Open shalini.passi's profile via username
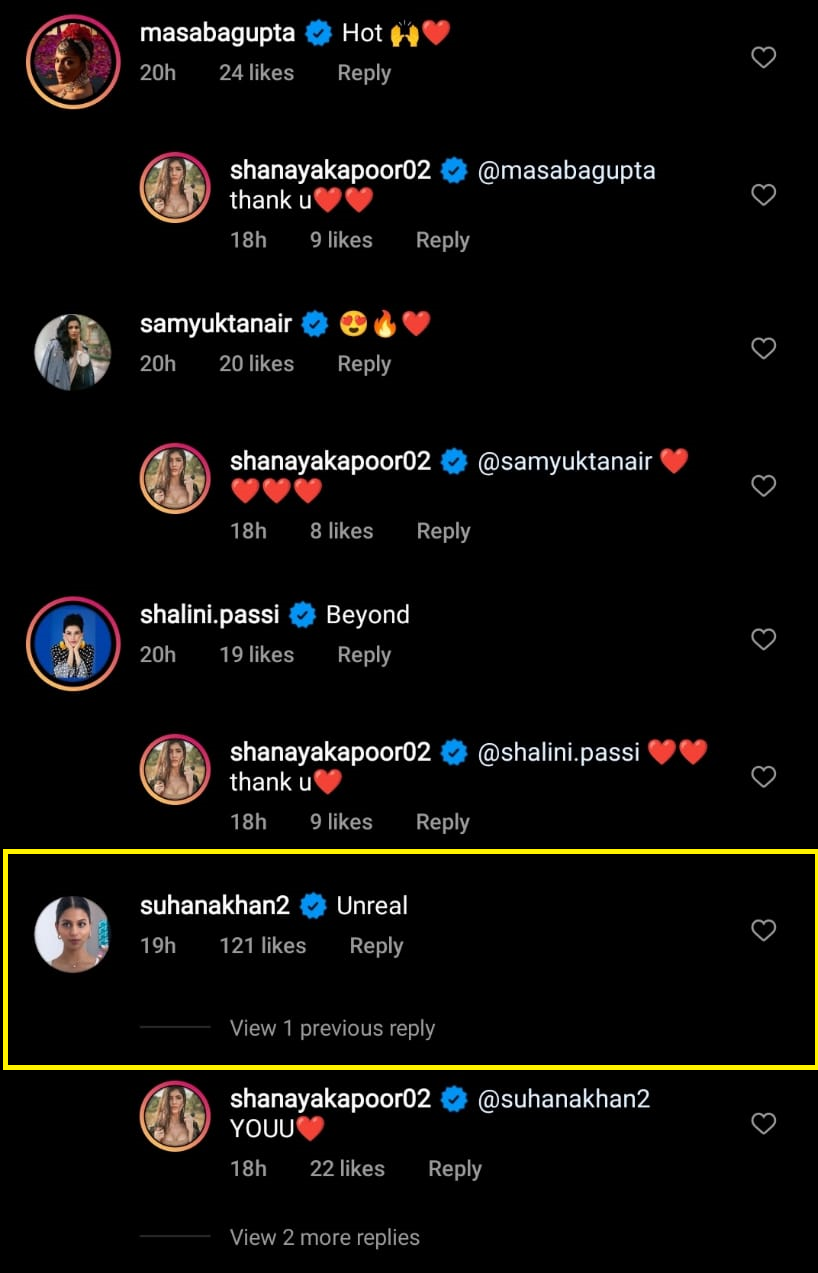 coord(209,614)
